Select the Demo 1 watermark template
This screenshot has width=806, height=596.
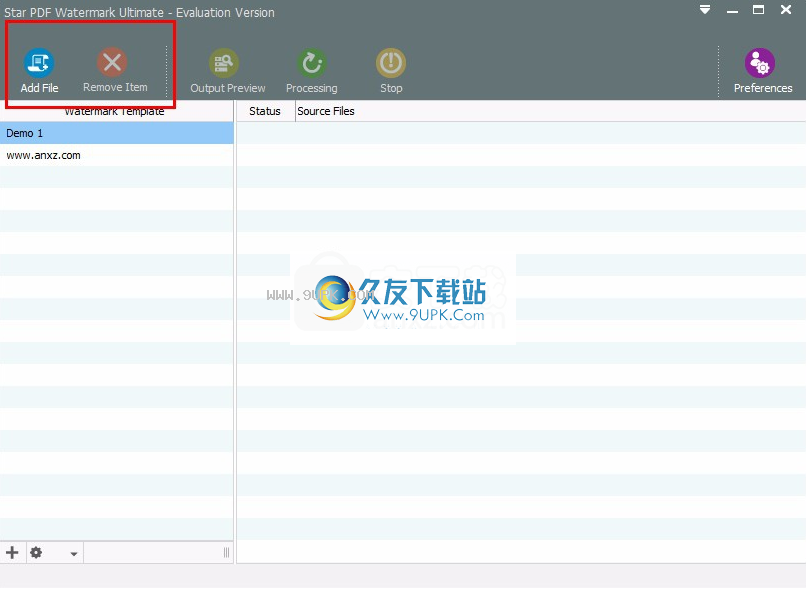pos(117,133)
